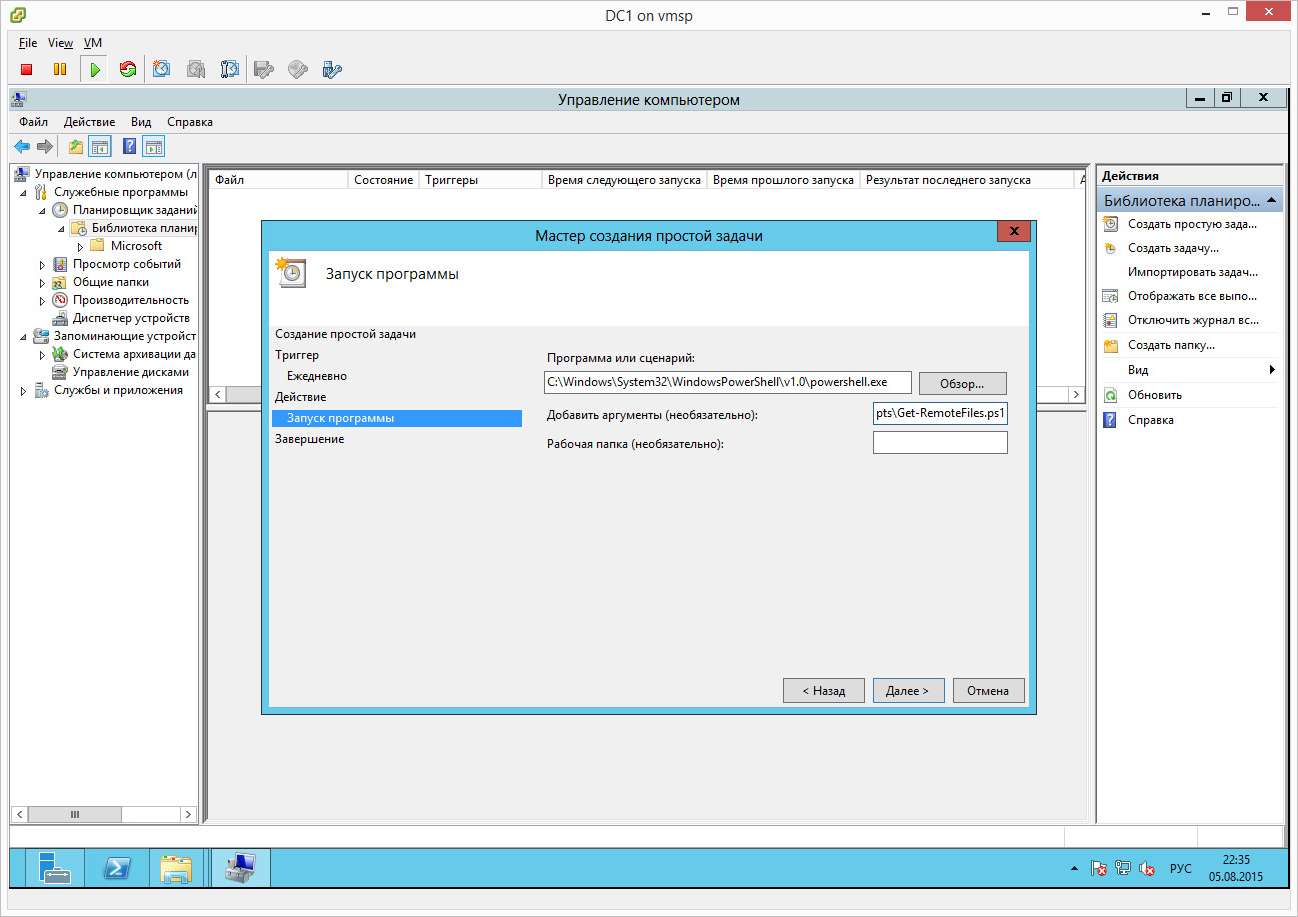This screenshot has width=1298, height=917.
Task: Expand the Просмотр событий node
Action: pos(42,264)
